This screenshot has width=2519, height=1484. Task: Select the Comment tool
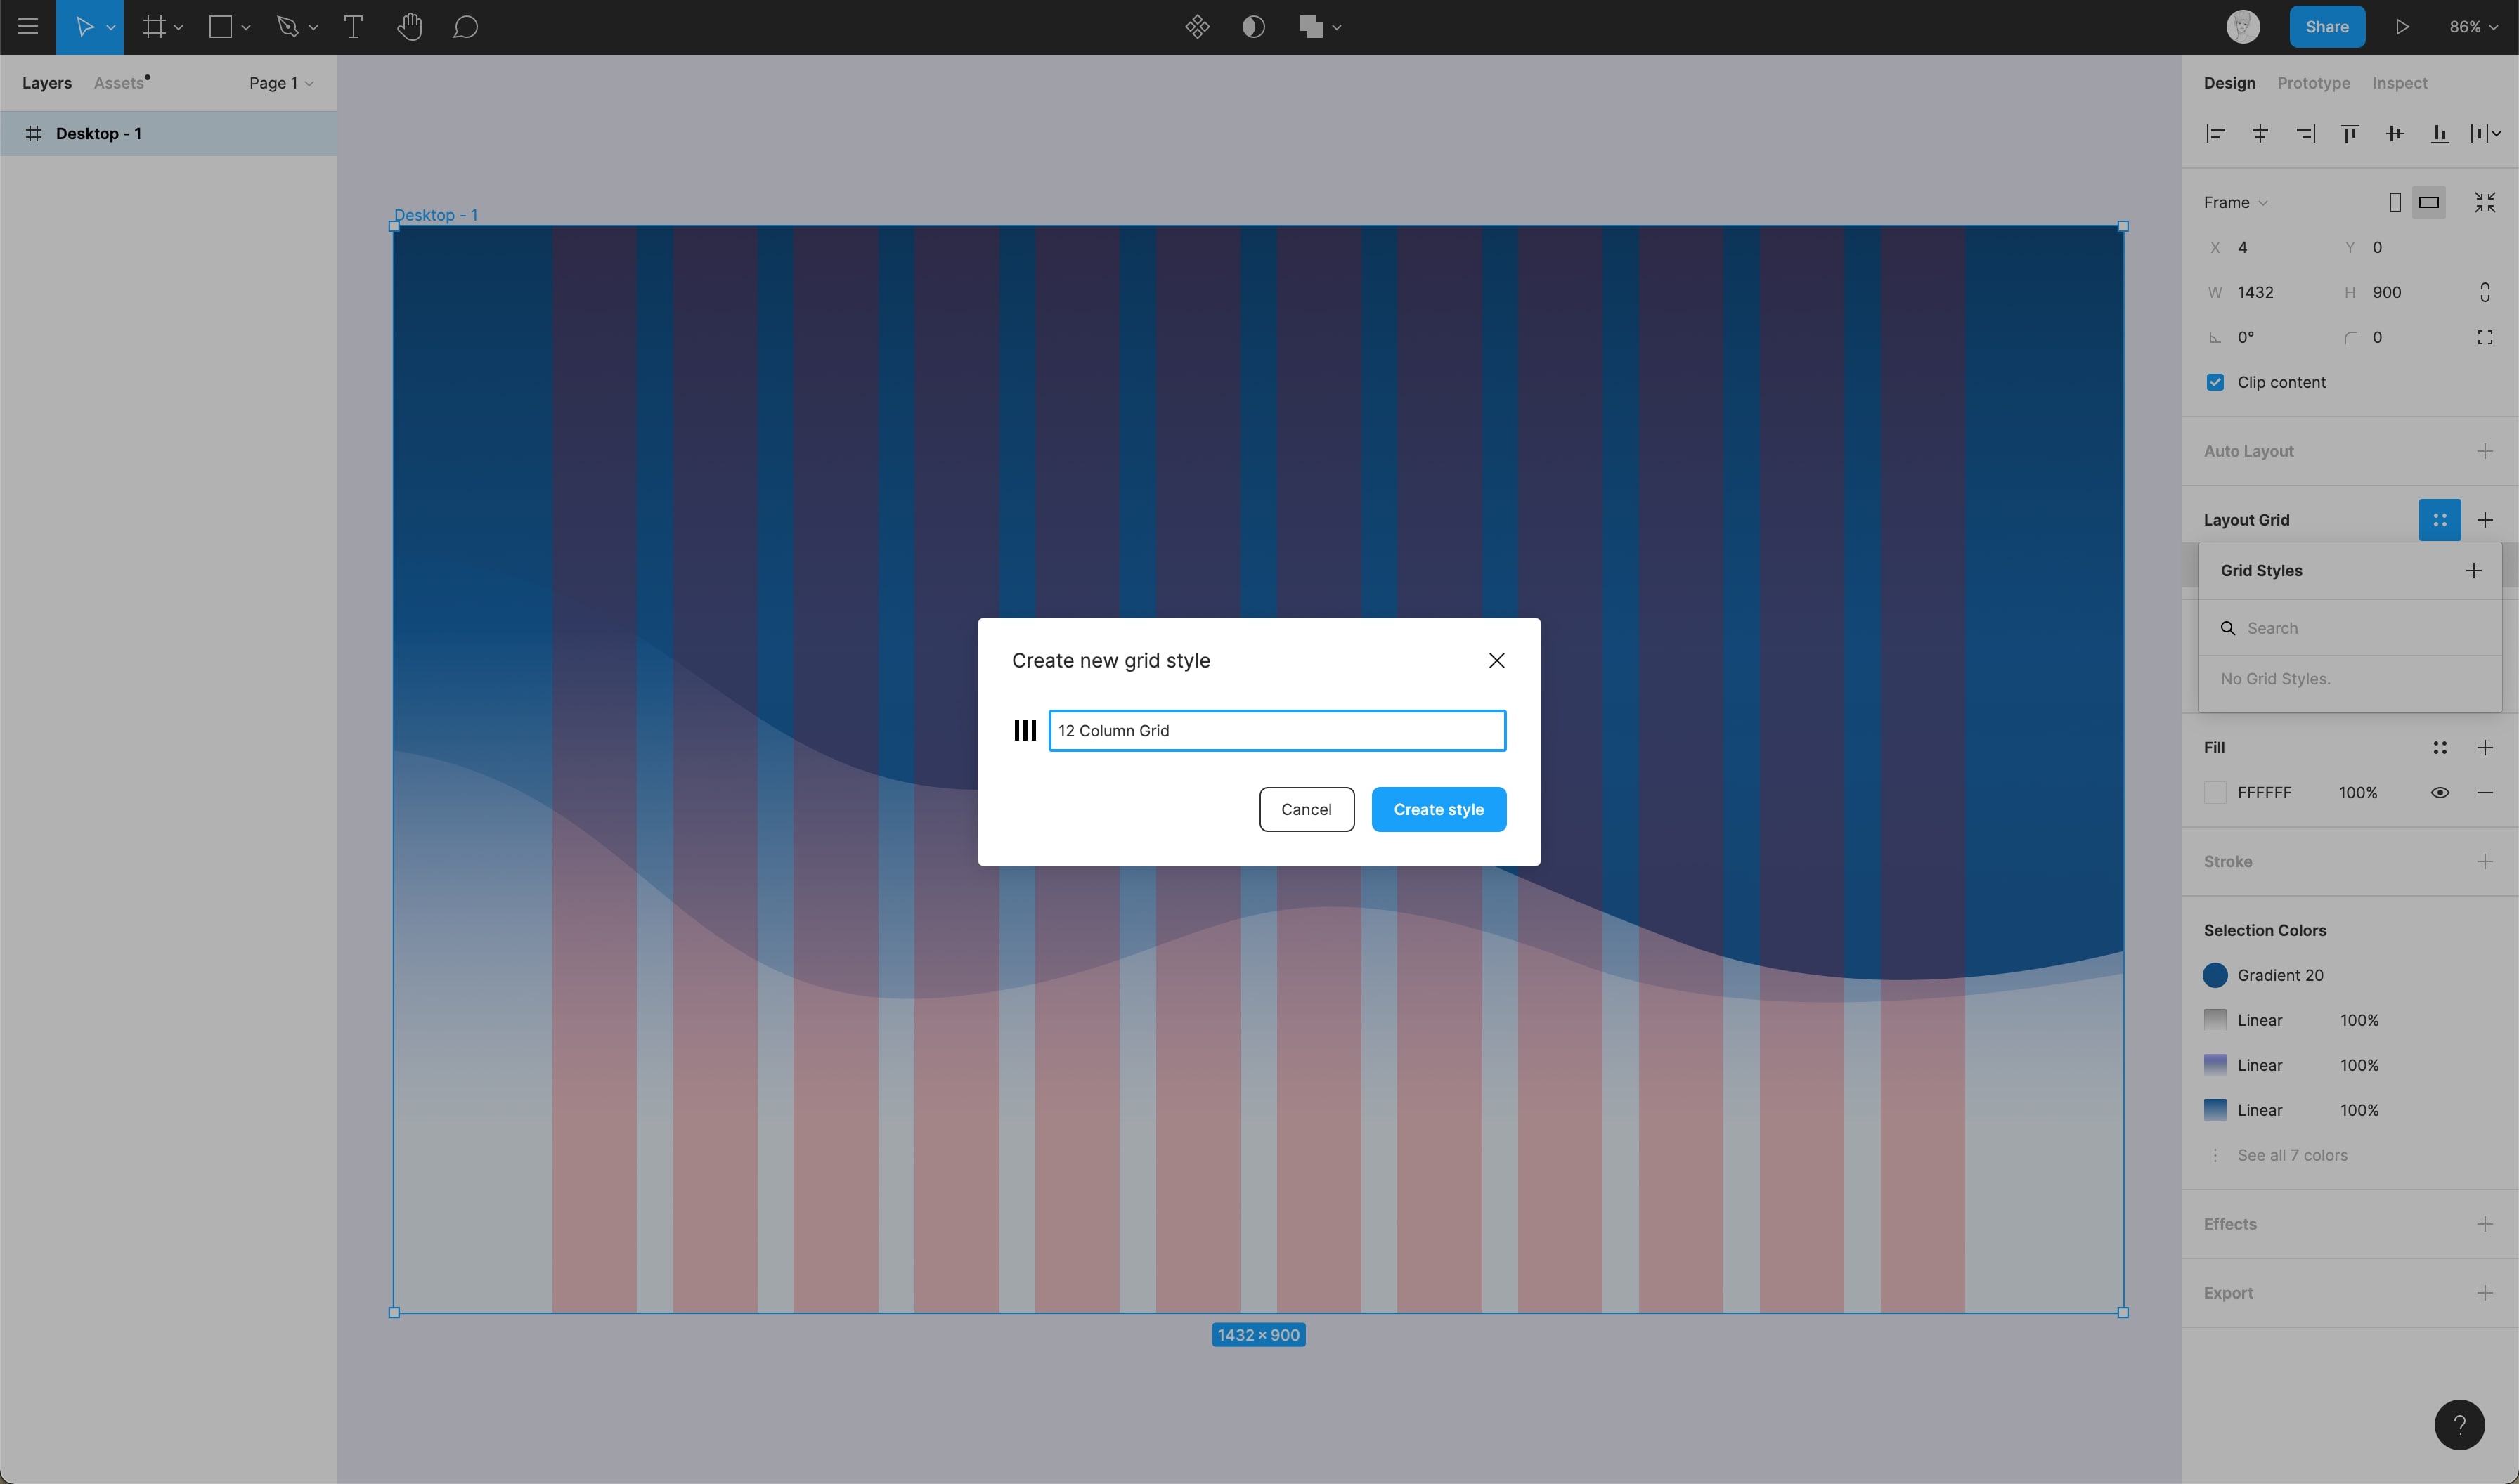pyautogui.click(x=465, y=27)
